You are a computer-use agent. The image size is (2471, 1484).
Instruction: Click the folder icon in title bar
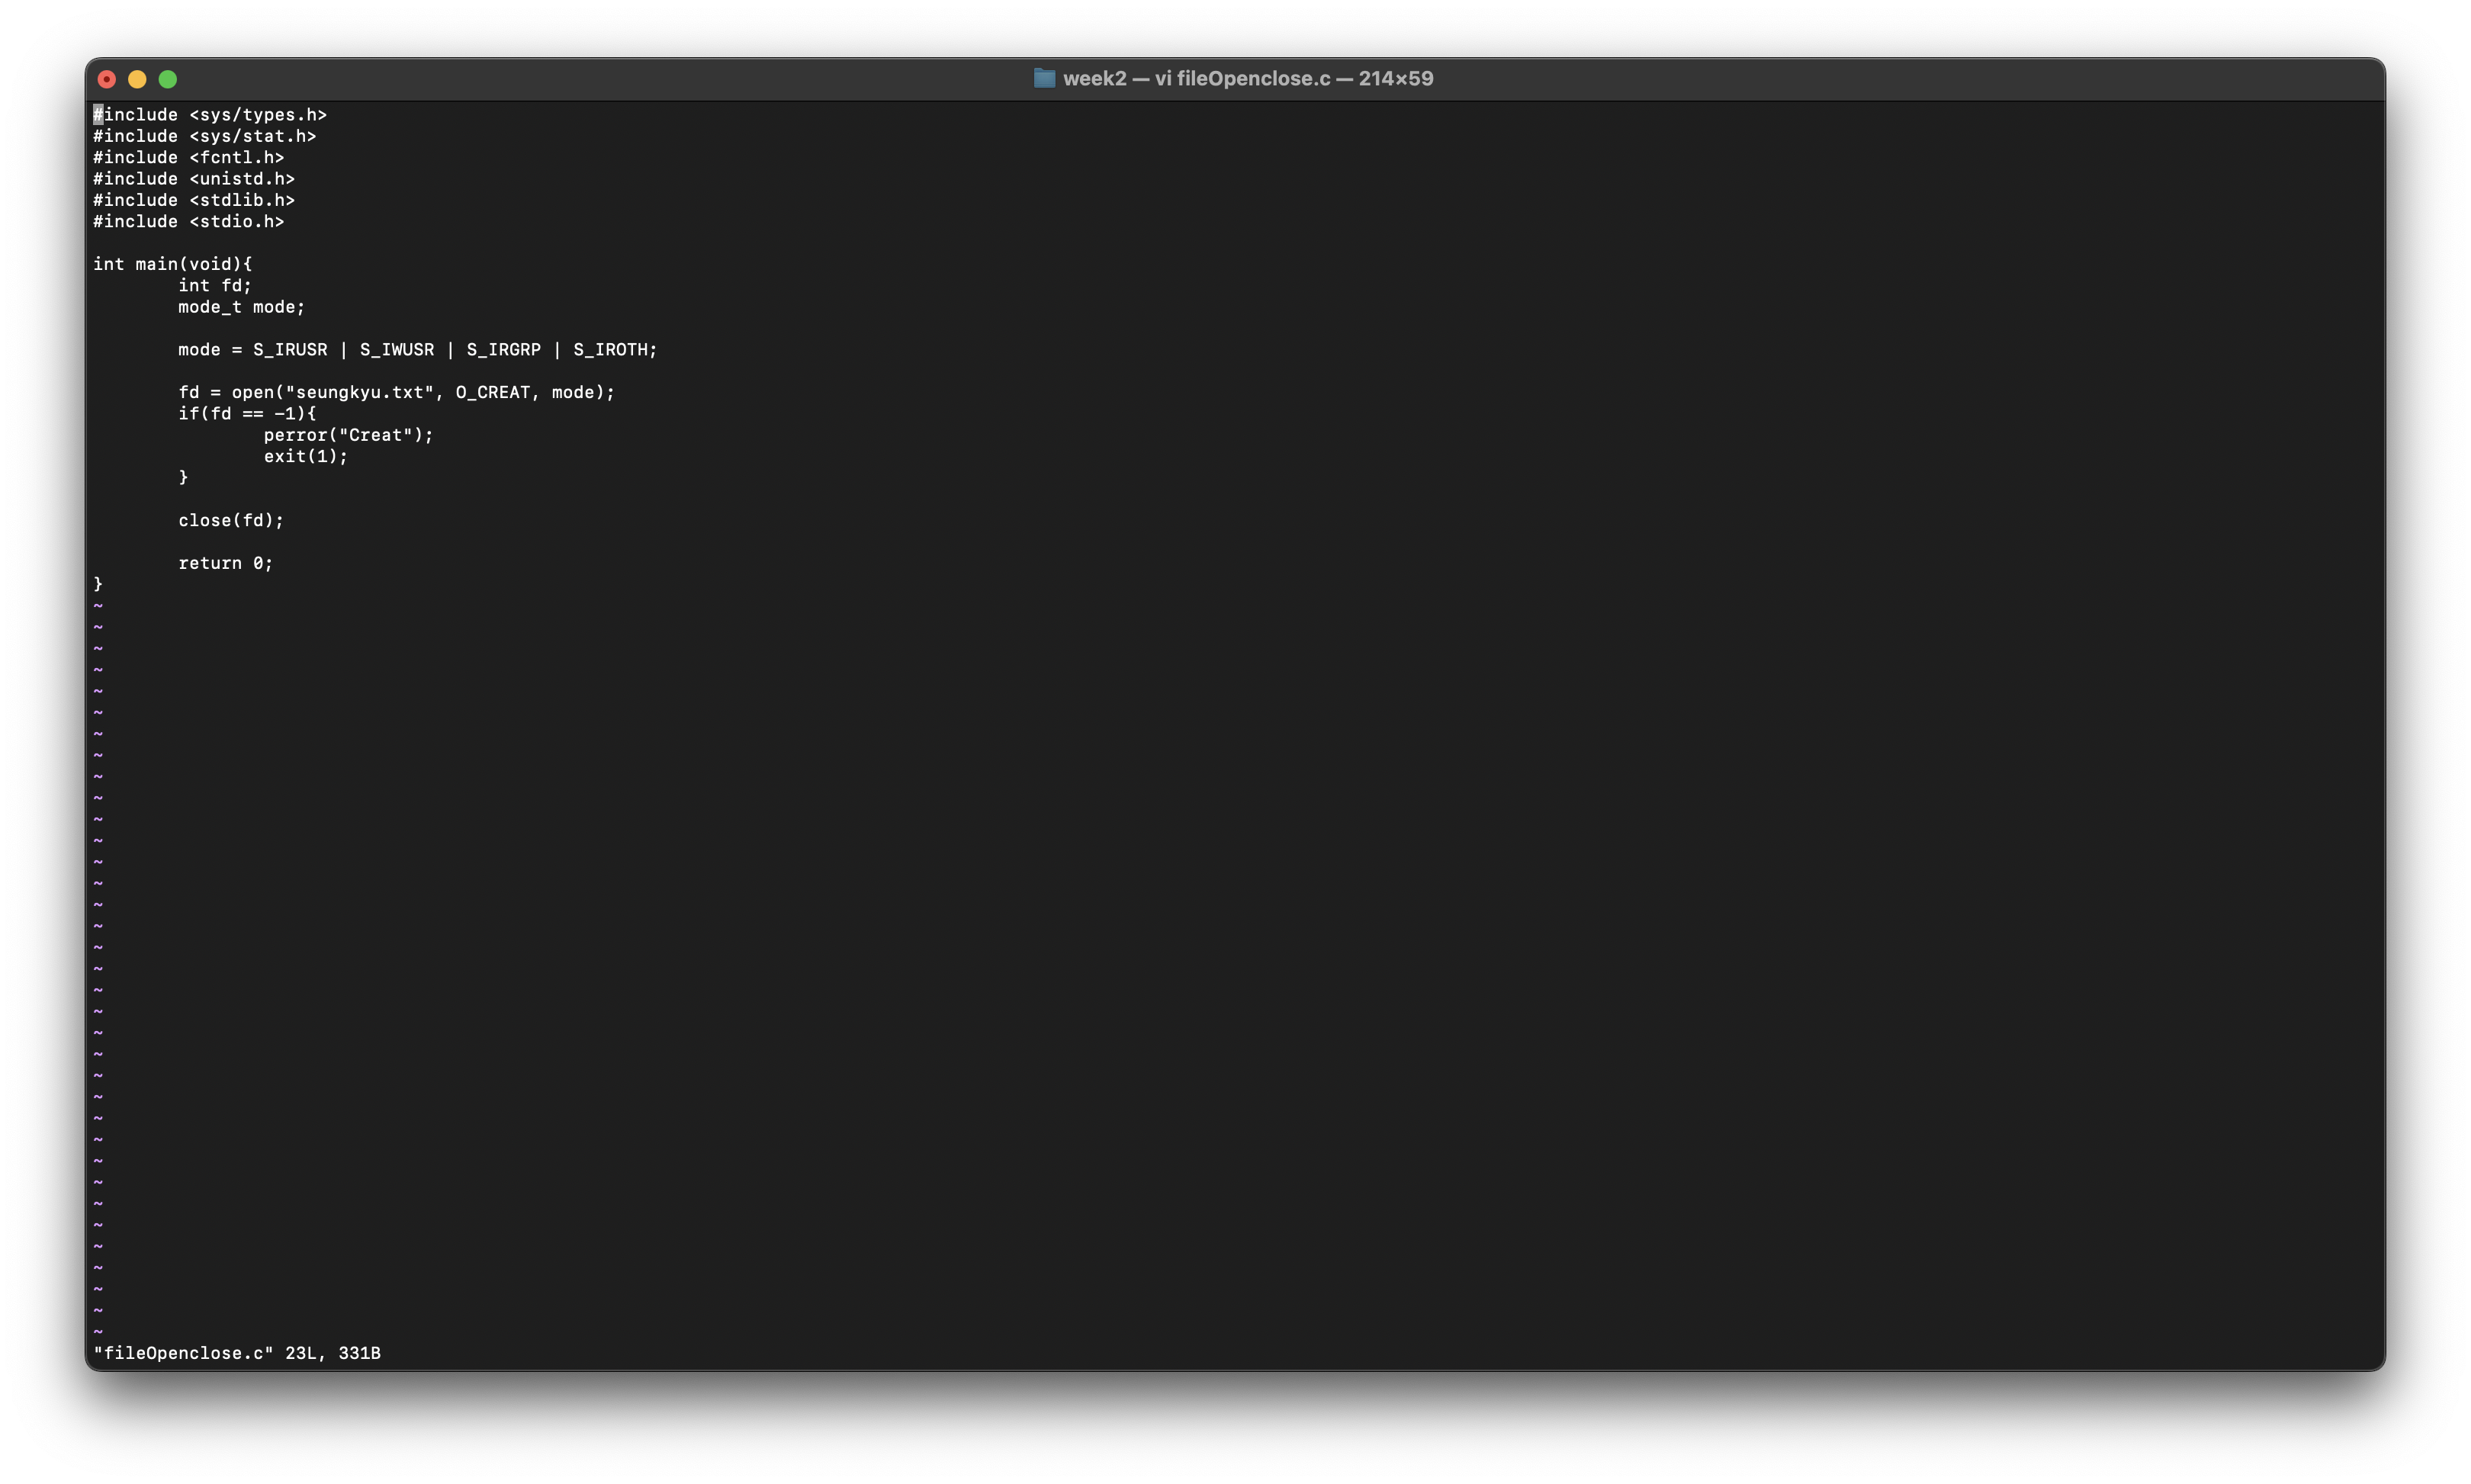click(x=1044, y=78)
